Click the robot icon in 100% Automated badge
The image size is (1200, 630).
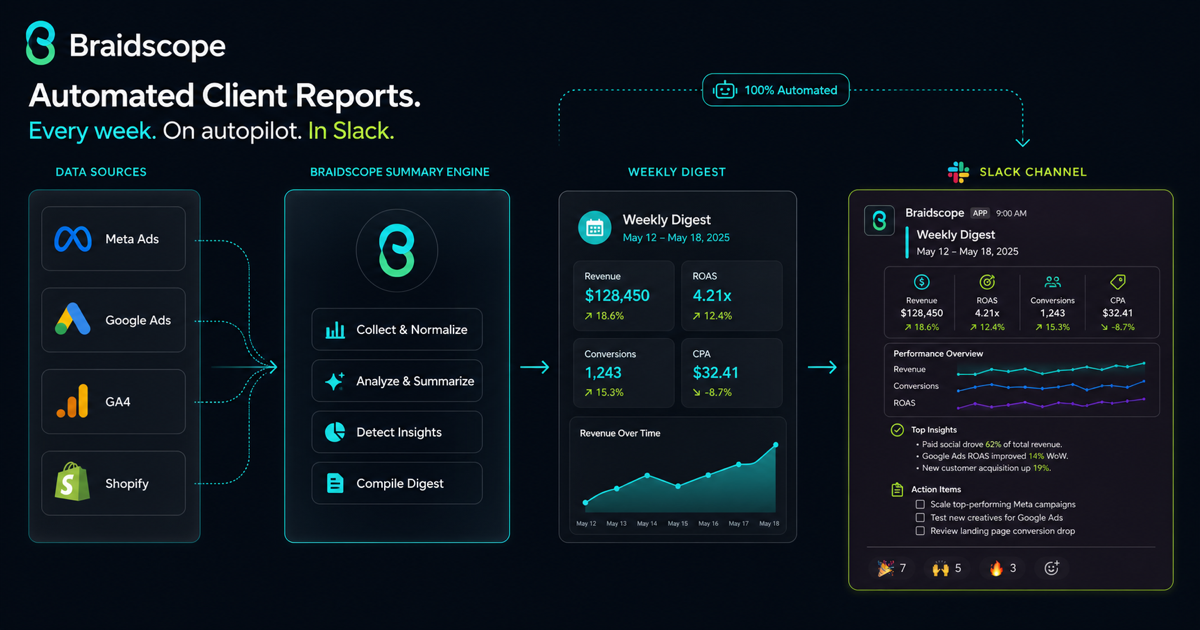pyautogui.click(x=725, y=90)
